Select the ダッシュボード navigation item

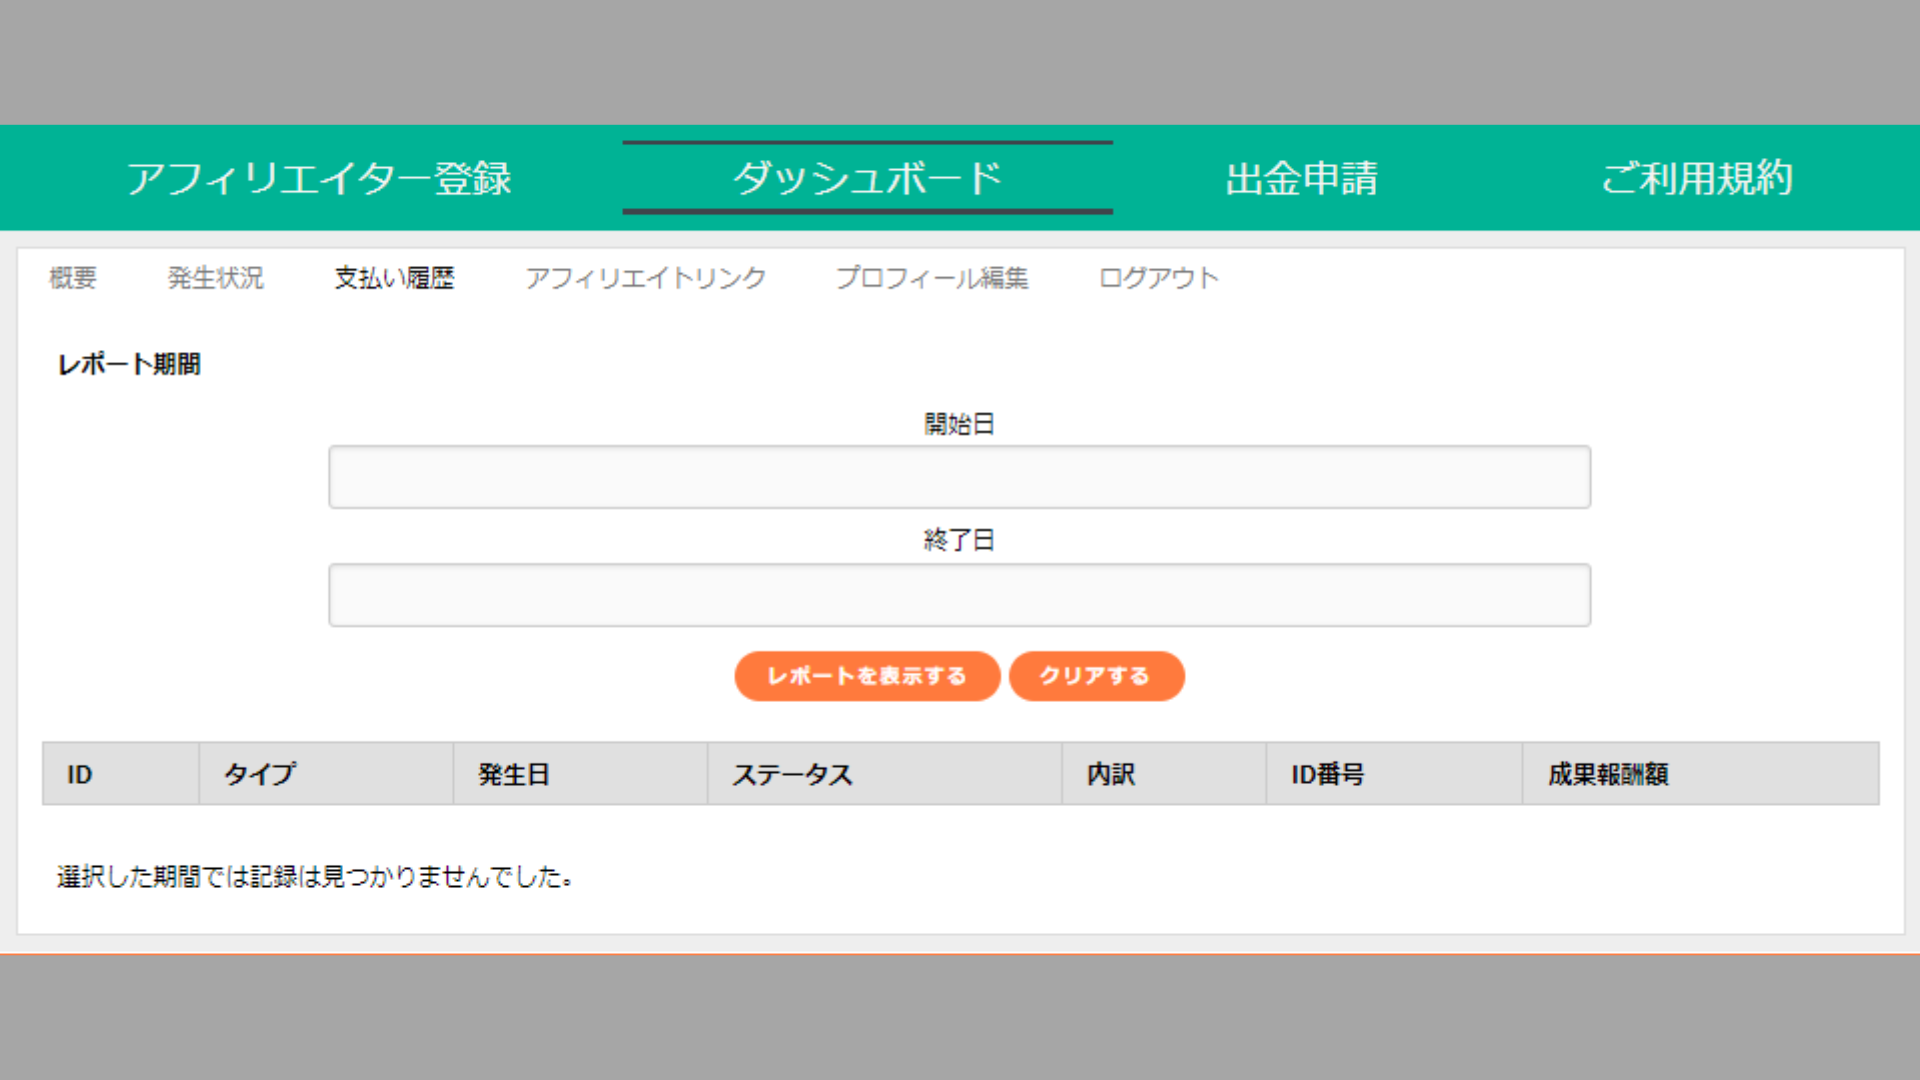click(867, 178)
